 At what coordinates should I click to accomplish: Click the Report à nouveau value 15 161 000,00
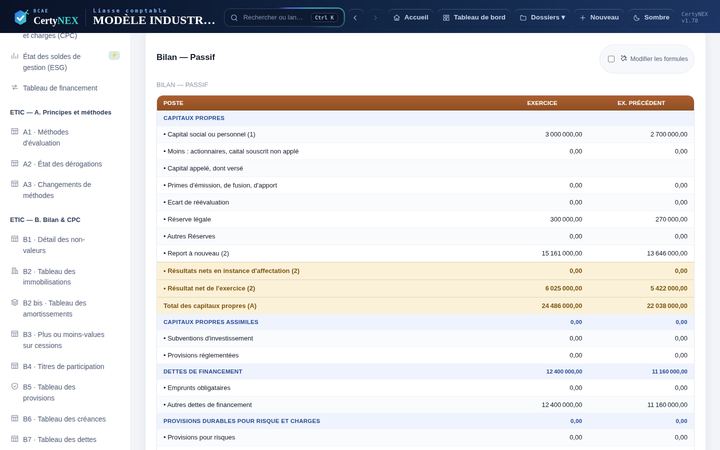pos(562,253)
